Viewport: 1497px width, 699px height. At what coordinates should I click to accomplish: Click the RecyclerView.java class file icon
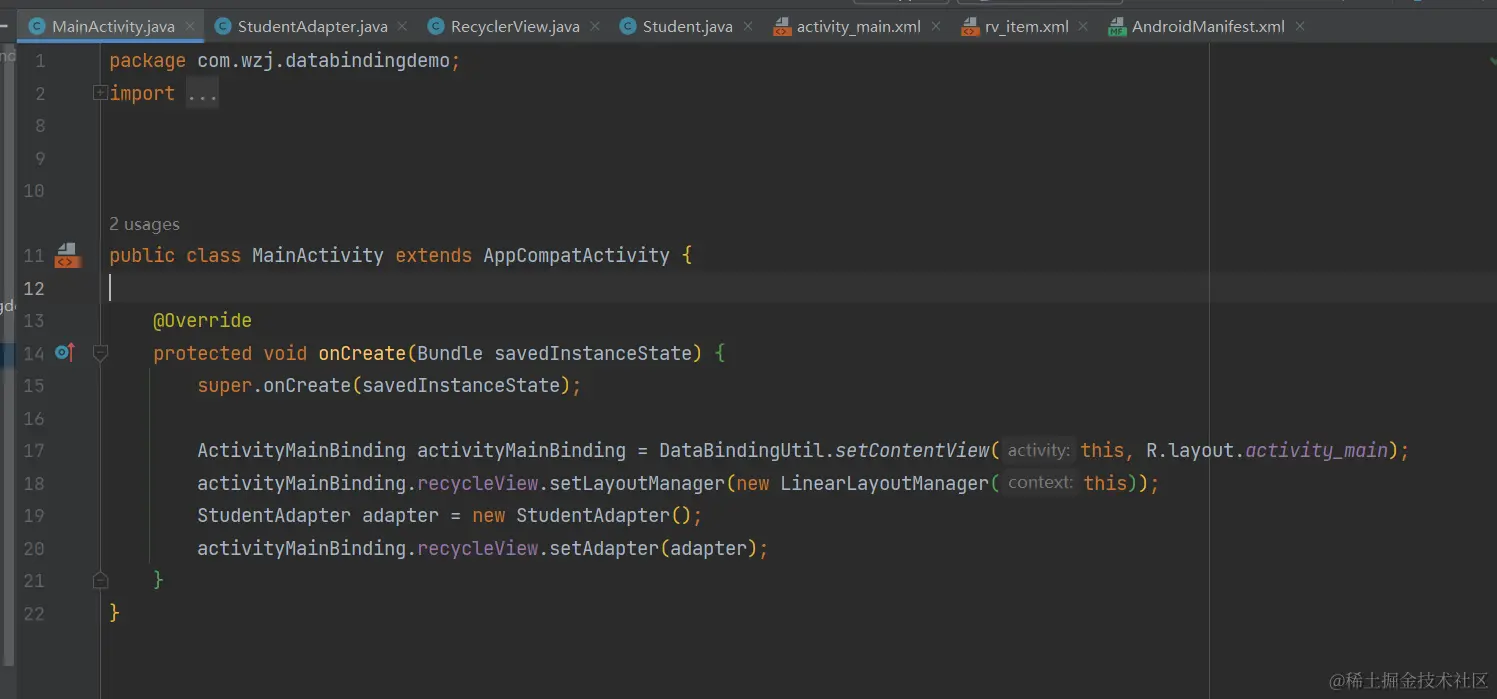click(436, 27)
